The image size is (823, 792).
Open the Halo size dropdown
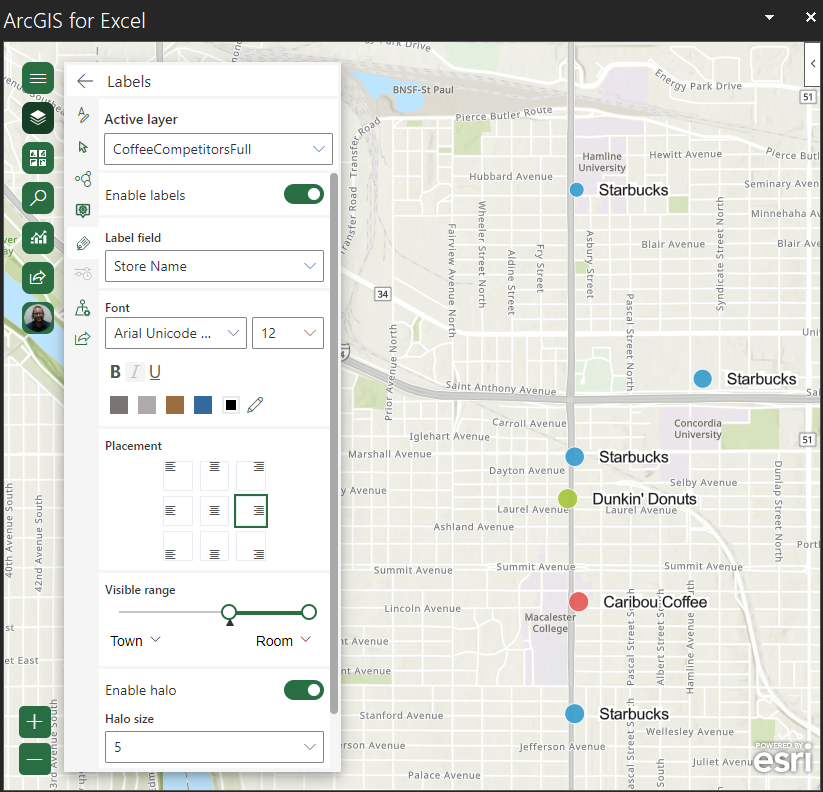click(214, 747)
